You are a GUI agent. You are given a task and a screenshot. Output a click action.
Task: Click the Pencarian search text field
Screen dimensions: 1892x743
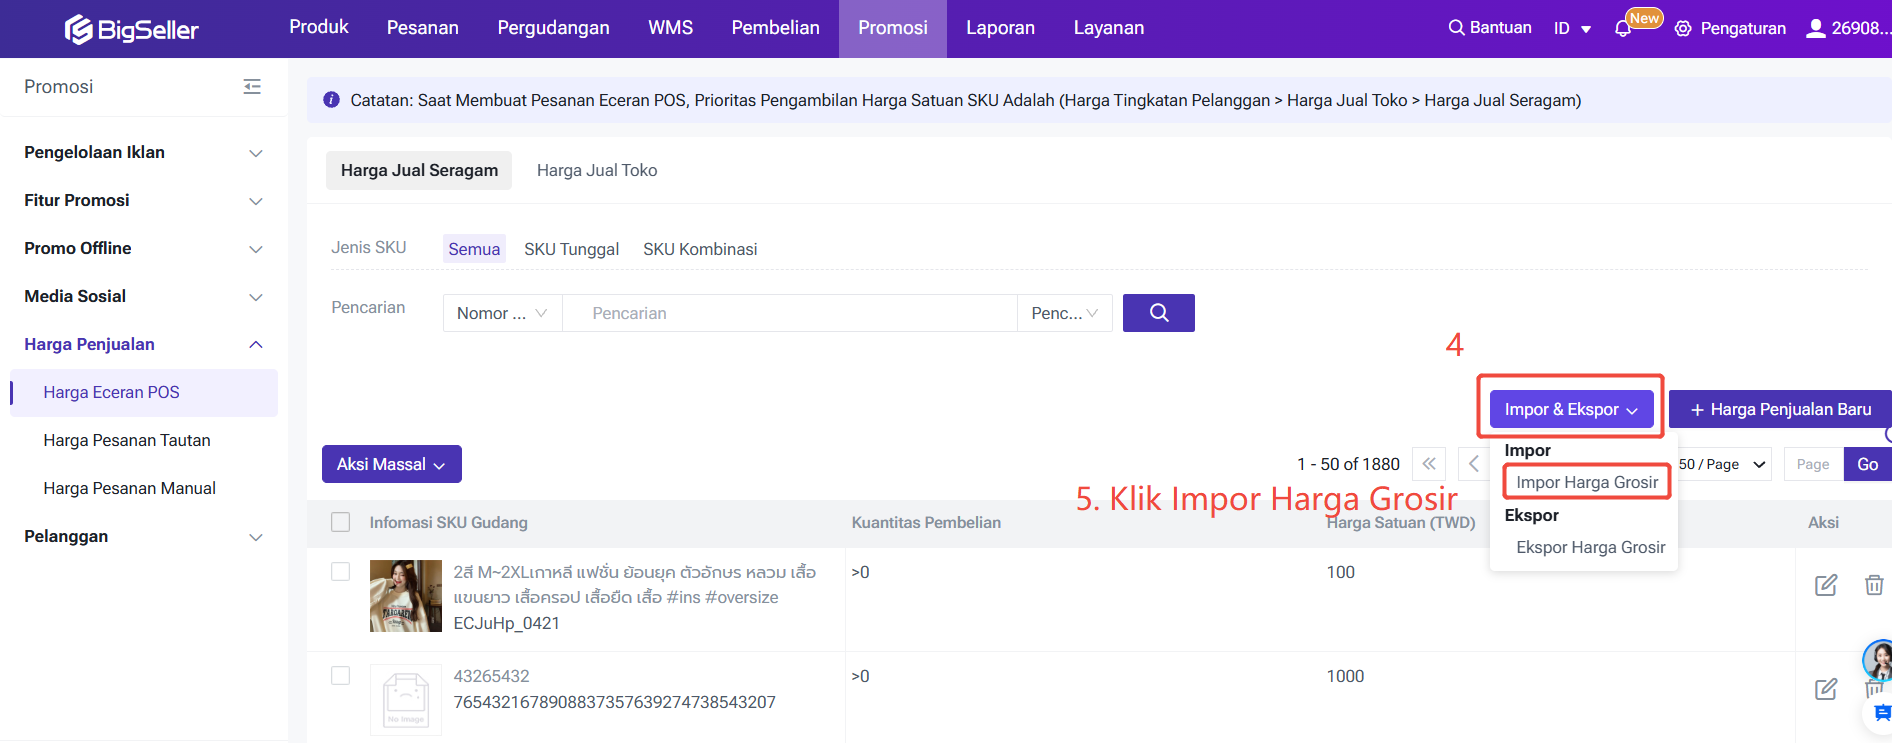click(788, 313)
